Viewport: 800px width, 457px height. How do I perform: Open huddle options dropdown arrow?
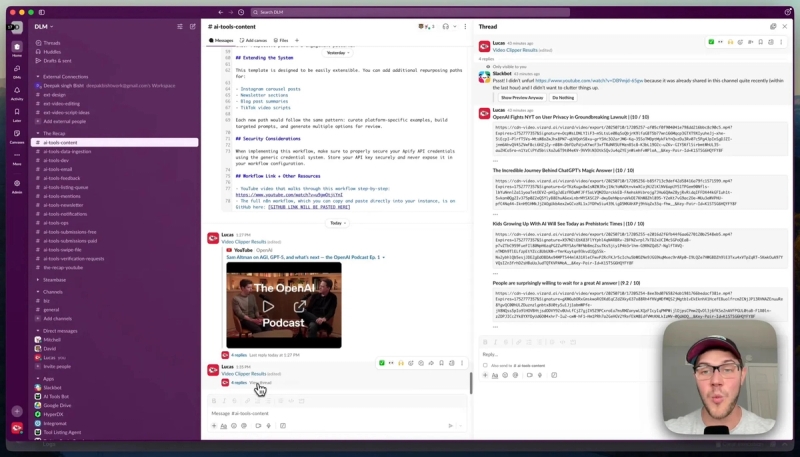pos(455,27)
